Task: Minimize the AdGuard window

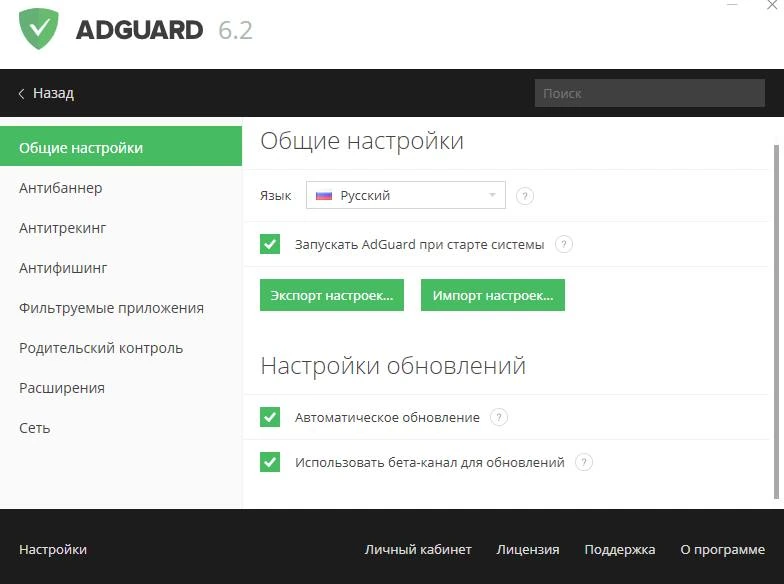Action: (732, 4)
